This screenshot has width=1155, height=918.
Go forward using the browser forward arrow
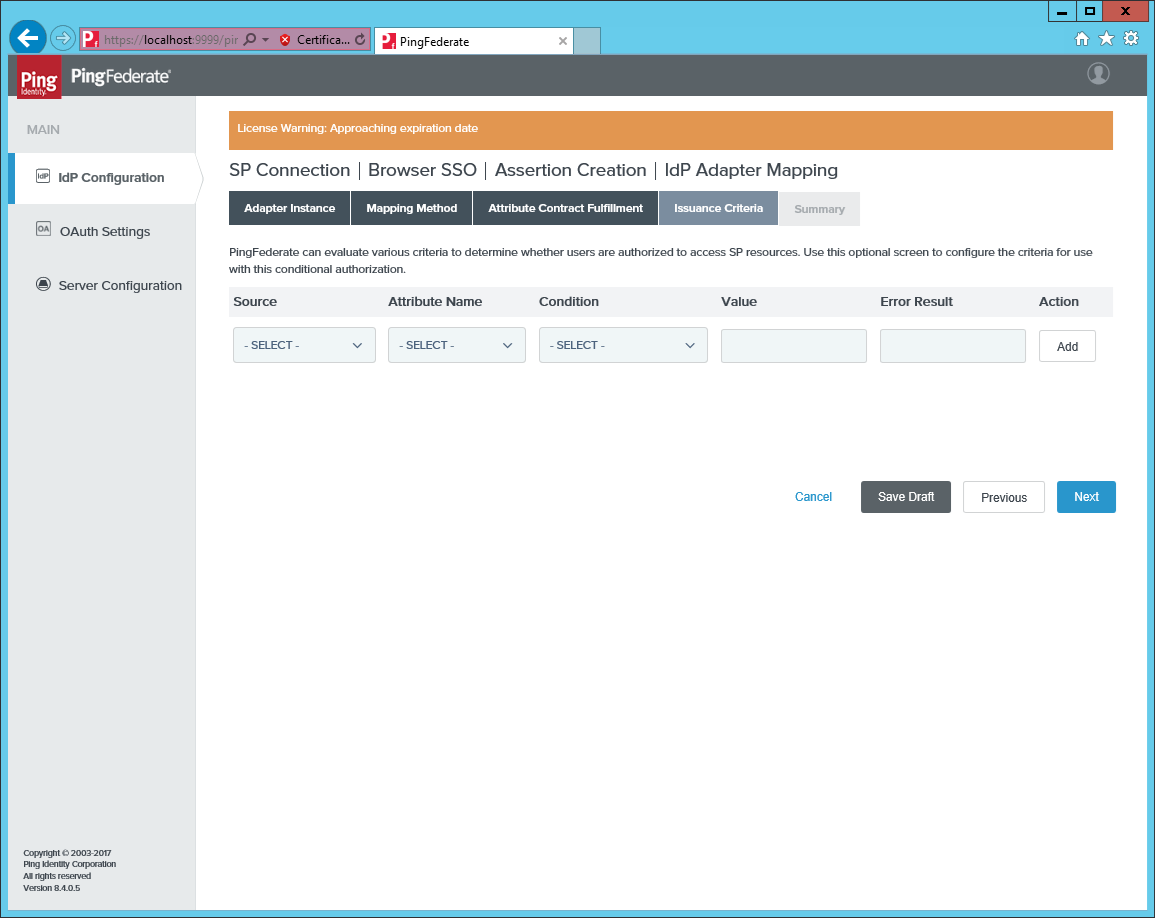63,38
